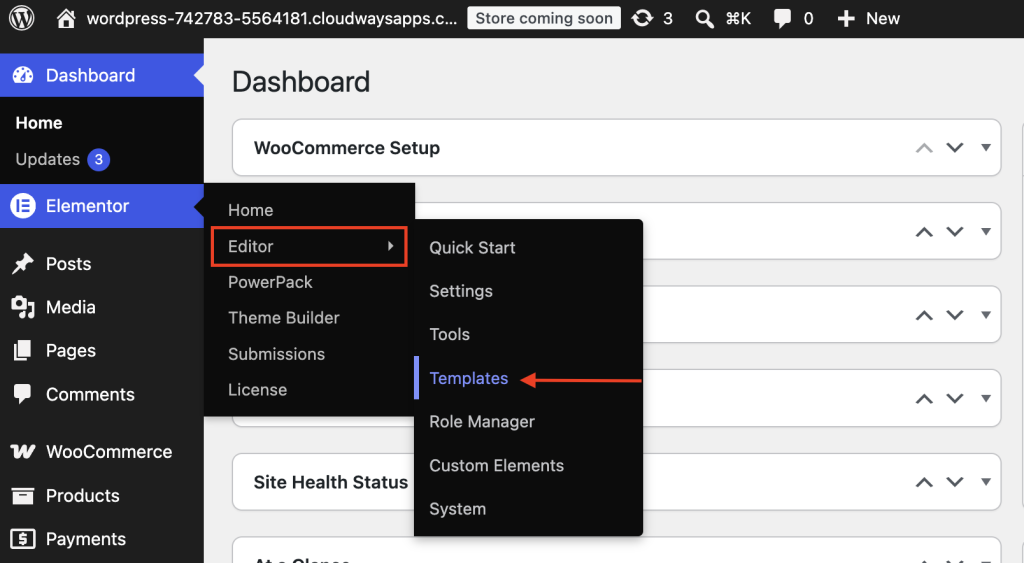The width and height of the screenshot is (1024, 563).
Task: Open Theme Builder
Action: tap(284, 318)
